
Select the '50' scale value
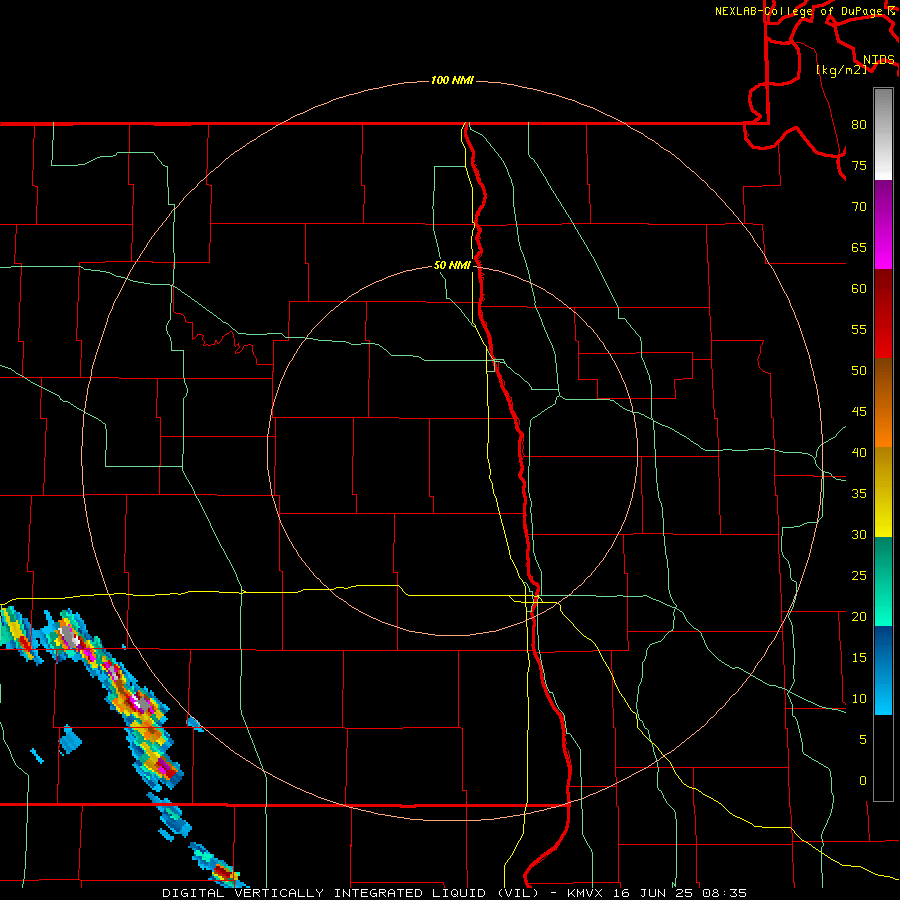coord(859,370)
